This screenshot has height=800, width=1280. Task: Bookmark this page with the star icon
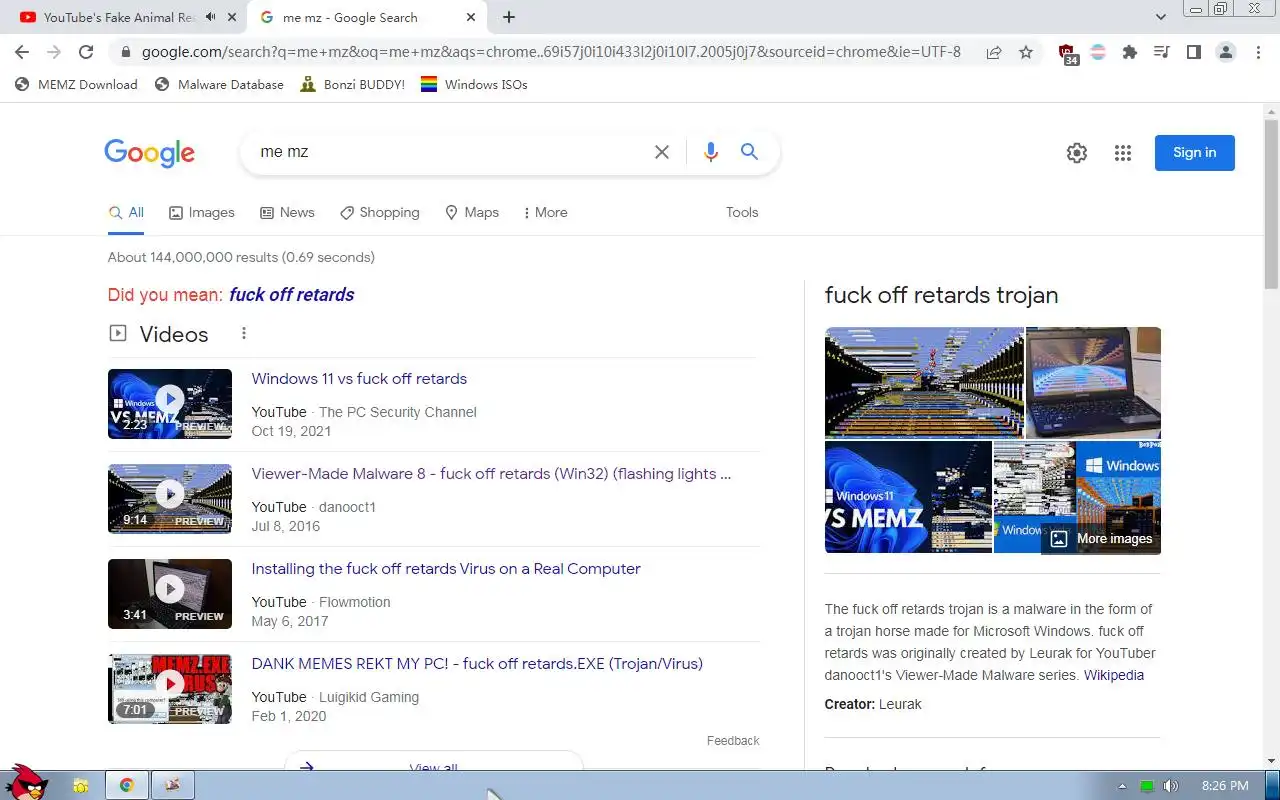click(x=1026, y=52)
